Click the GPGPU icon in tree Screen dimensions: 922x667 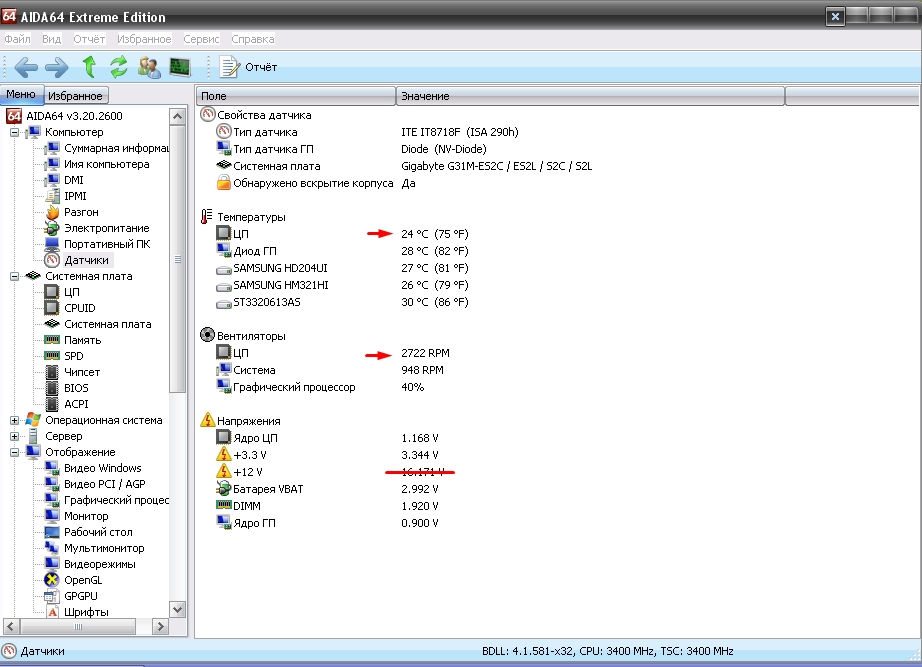[52, 596]
